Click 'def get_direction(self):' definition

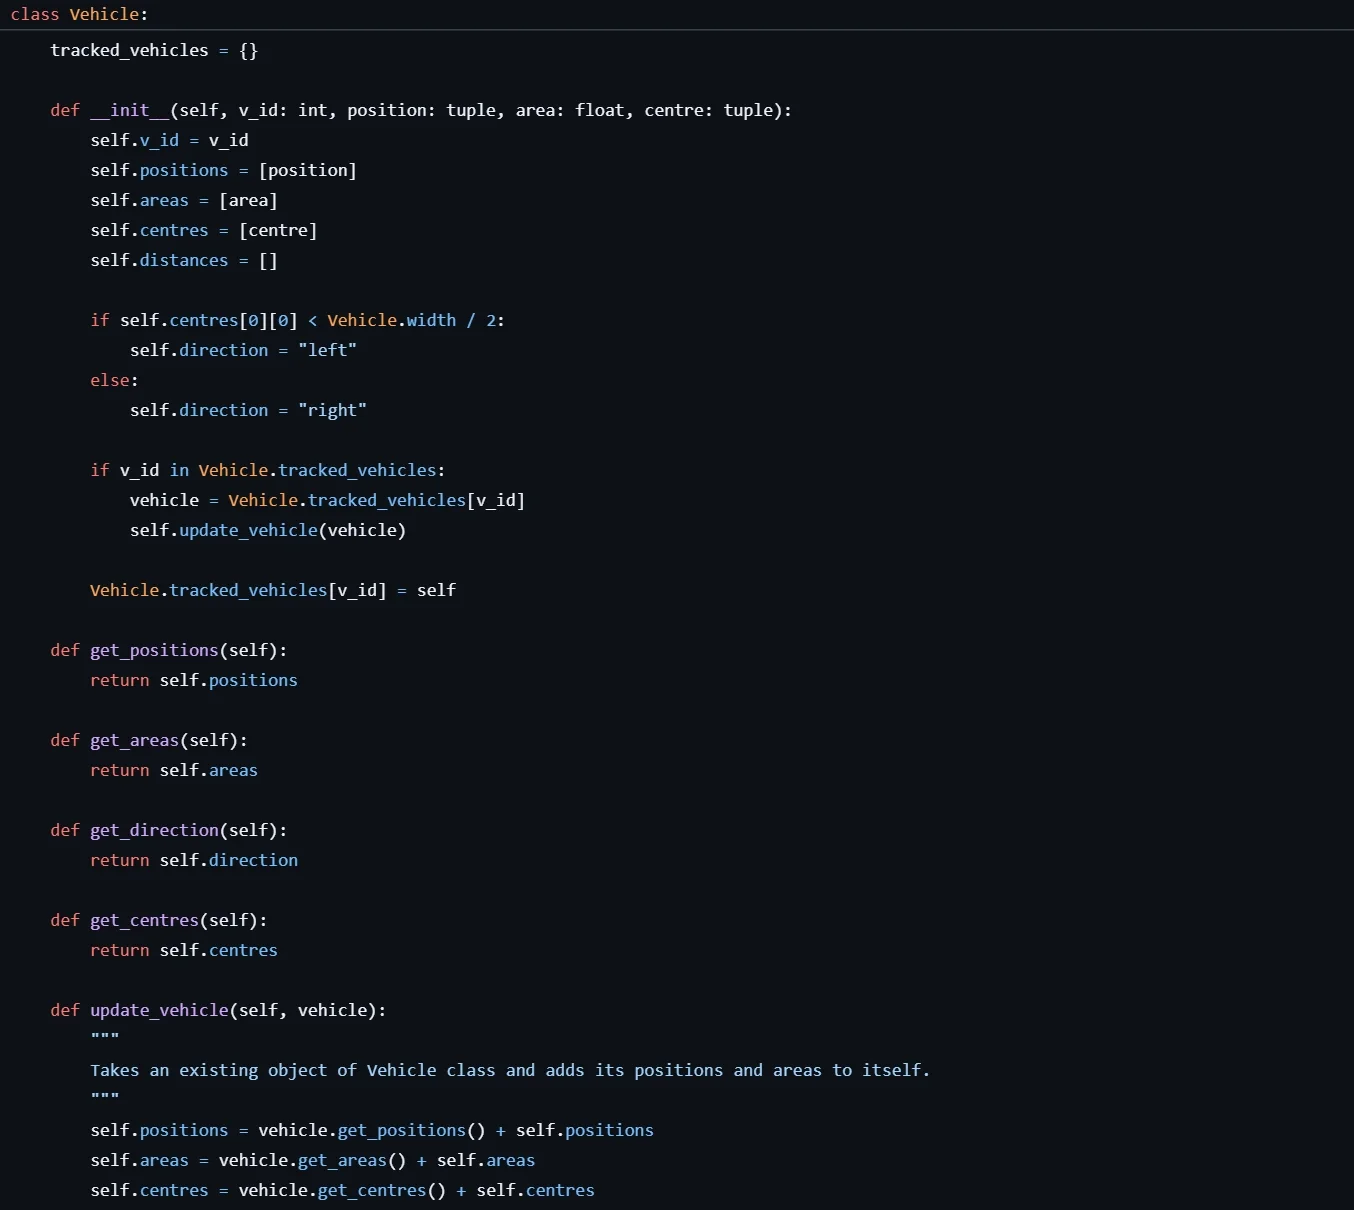tap(169, 830)
